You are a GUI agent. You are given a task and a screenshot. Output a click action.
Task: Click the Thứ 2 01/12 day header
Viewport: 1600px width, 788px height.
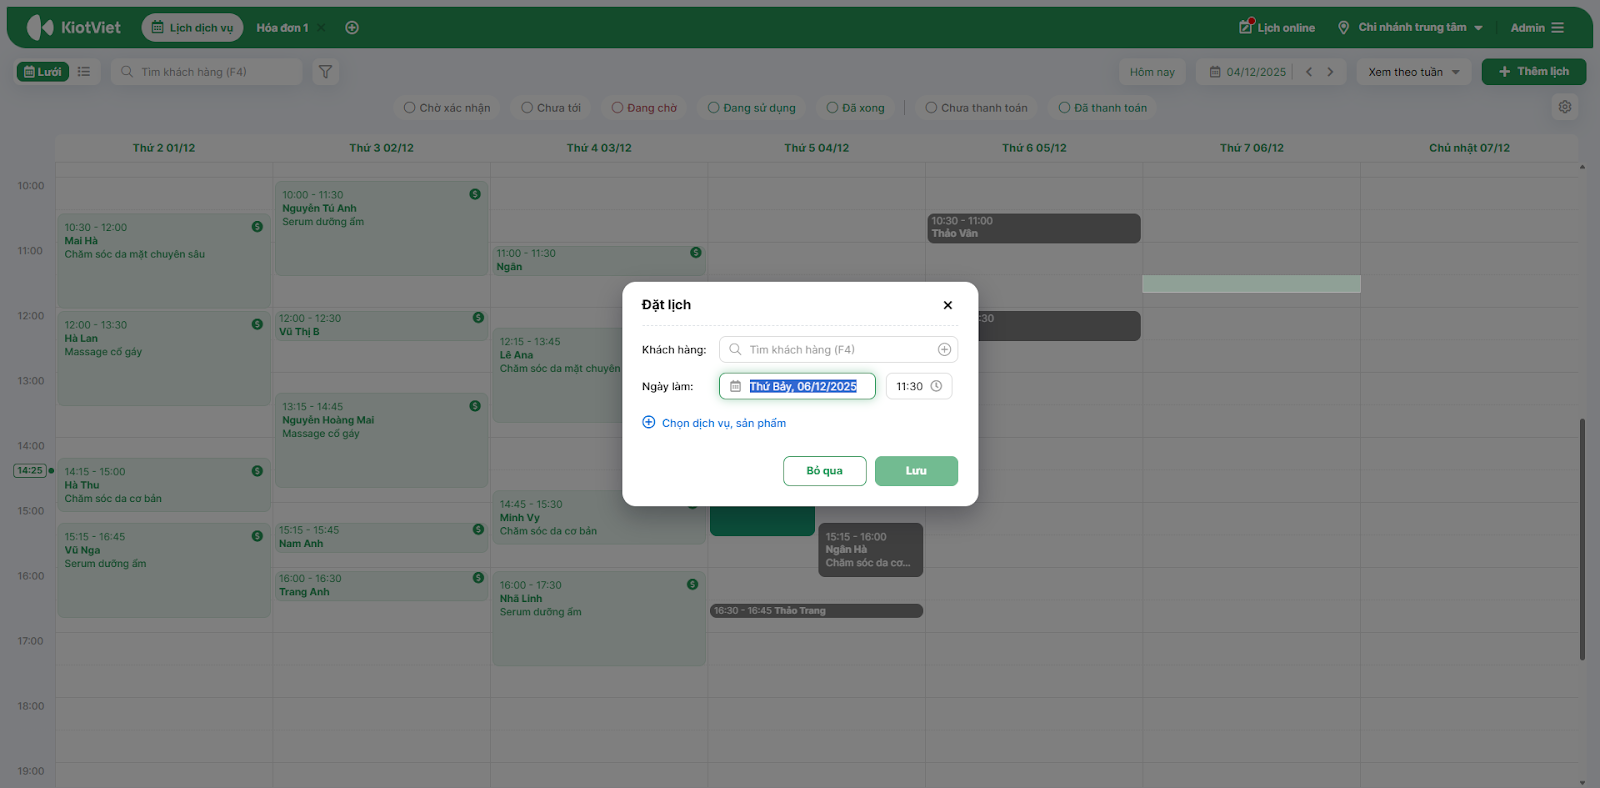(164, 148)
